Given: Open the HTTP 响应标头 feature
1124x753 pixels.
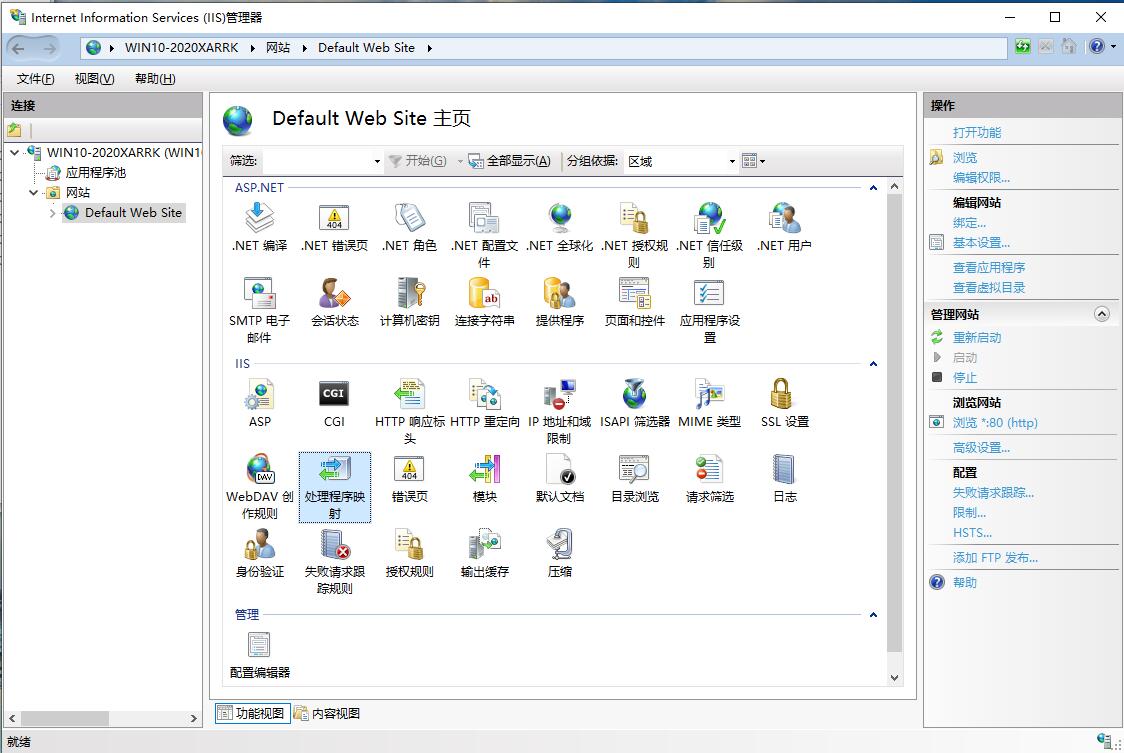Looking at the screenshot, I should [x=409, y=412].
